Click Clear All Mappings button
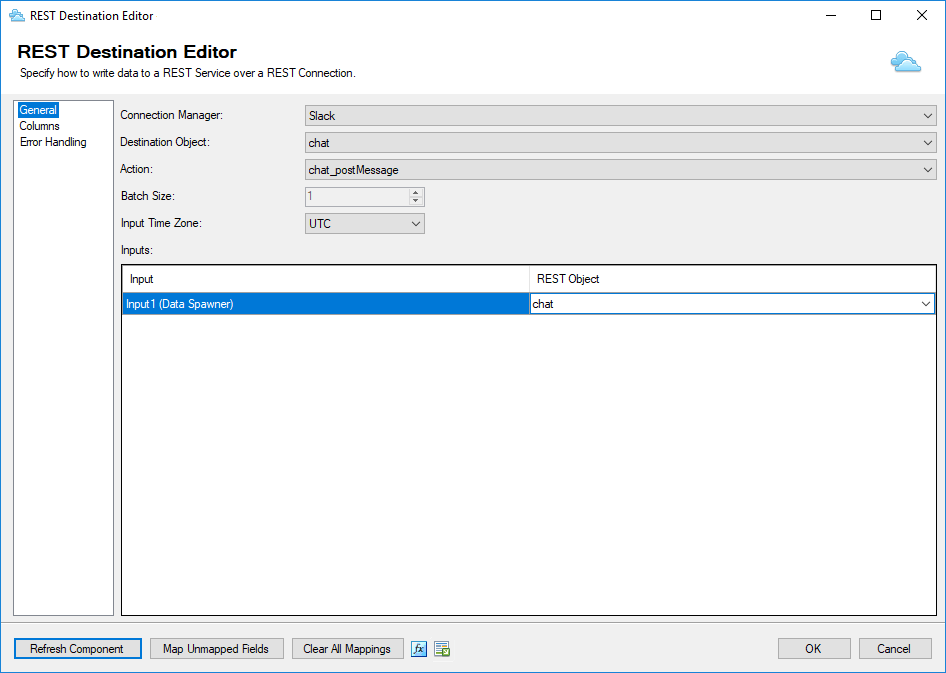Viewport: 946px width, 673px height. (347, 649)
